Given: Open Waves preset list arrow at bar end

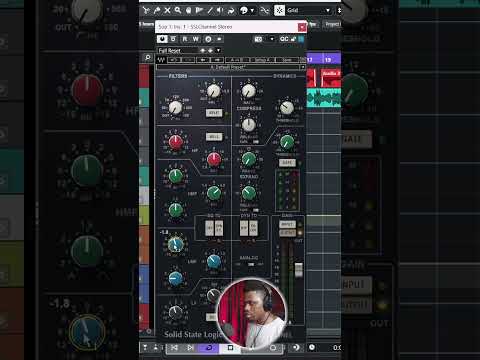Looking at the screenshot, I should click(x=302, y=67).
